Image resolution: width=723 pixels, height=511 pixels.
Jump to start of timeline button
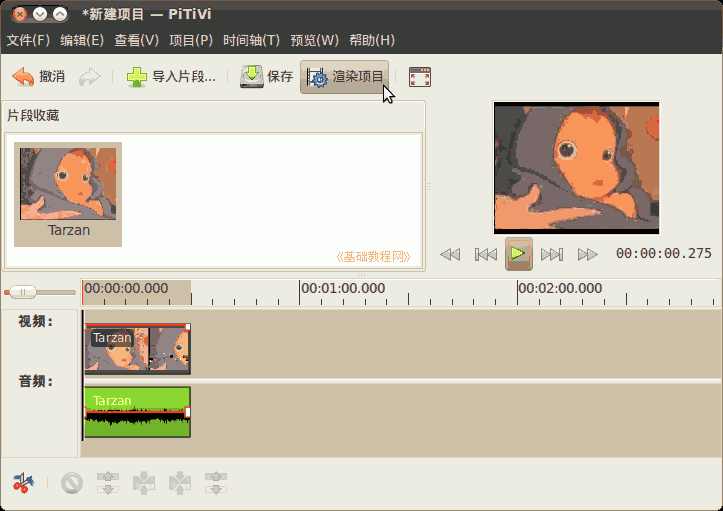pos(486,254)
